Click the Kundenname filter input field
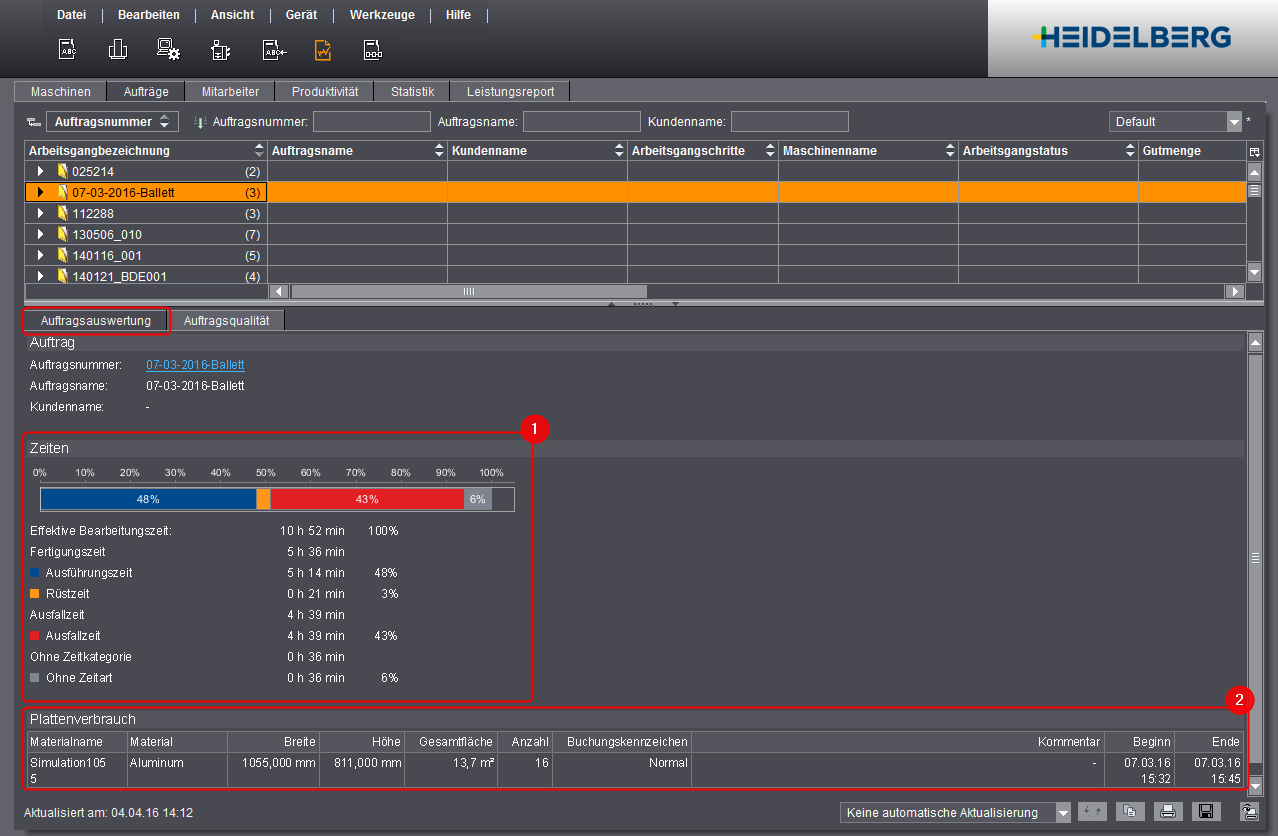The image size is (1278, 836). [789, 121]
